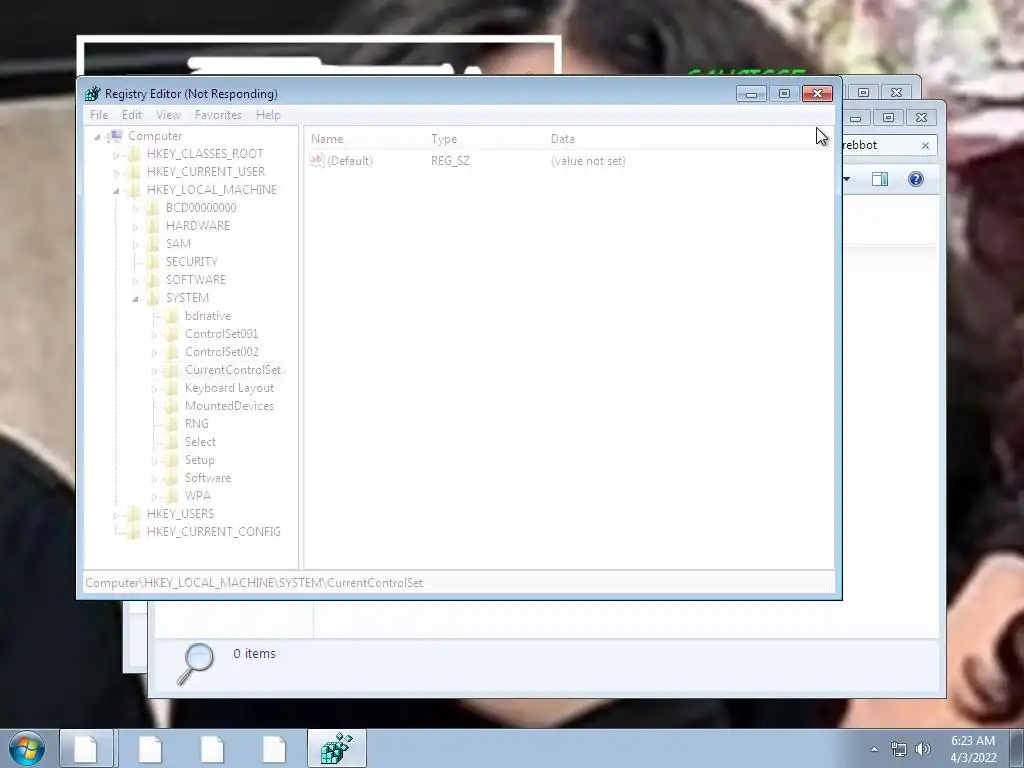Select the Setup key

tap(199, 460)
